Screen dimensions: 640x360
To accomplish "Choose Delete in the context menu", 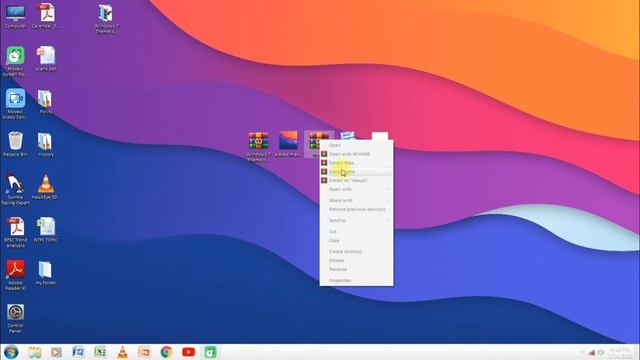I will [x=356, y=260].
